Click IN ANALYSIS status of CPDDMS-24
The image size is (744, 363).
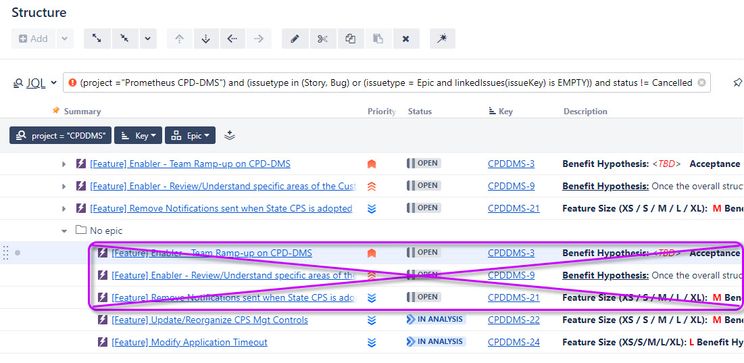(436, 342)
